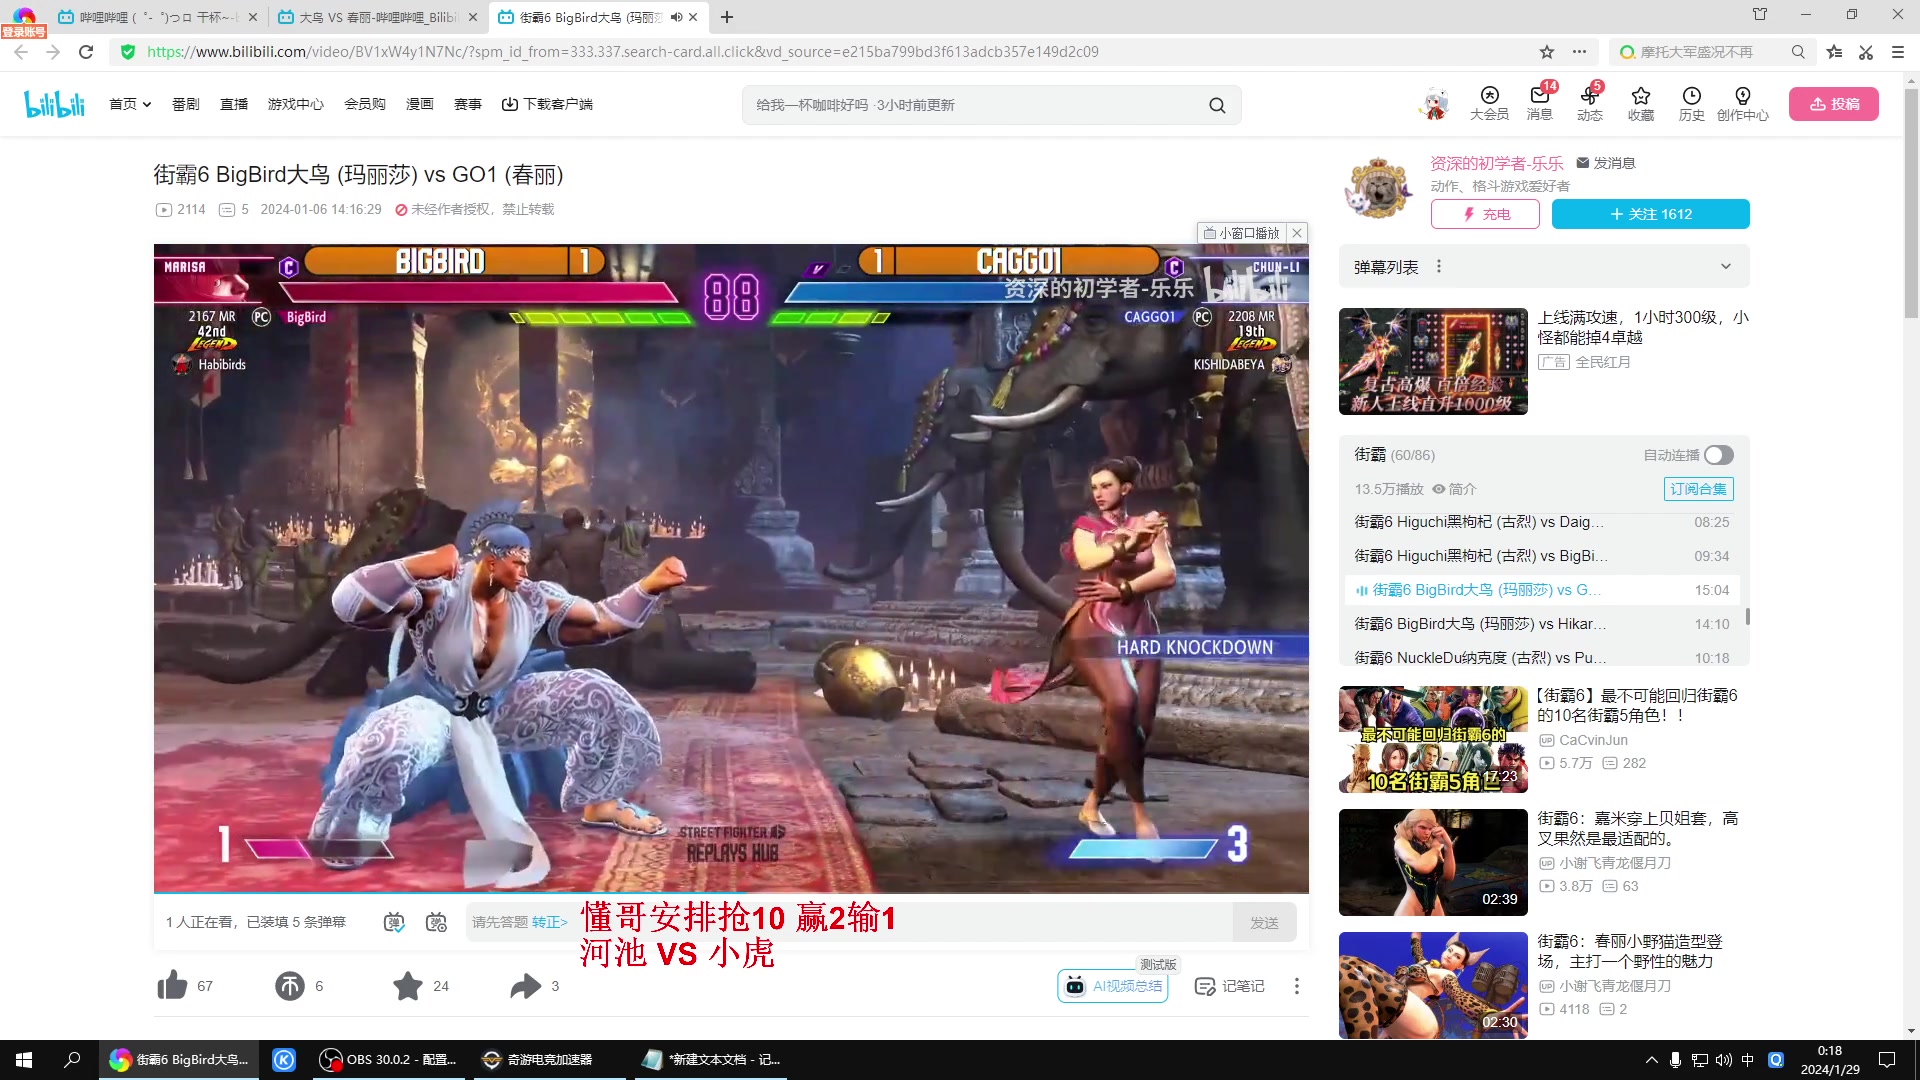
Task: Follow uploader with 关注 1612 button
Action: 1650,214
